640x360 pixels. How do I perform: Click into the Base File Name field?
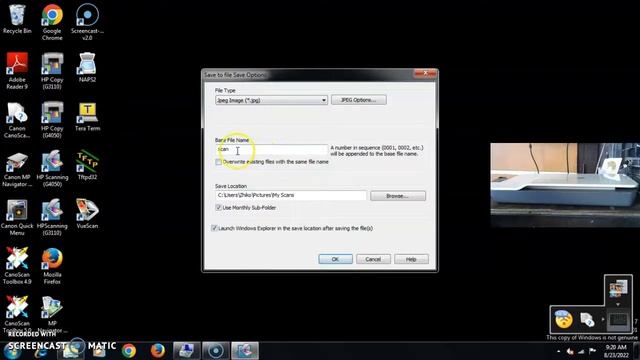click(x=271, y=149)
